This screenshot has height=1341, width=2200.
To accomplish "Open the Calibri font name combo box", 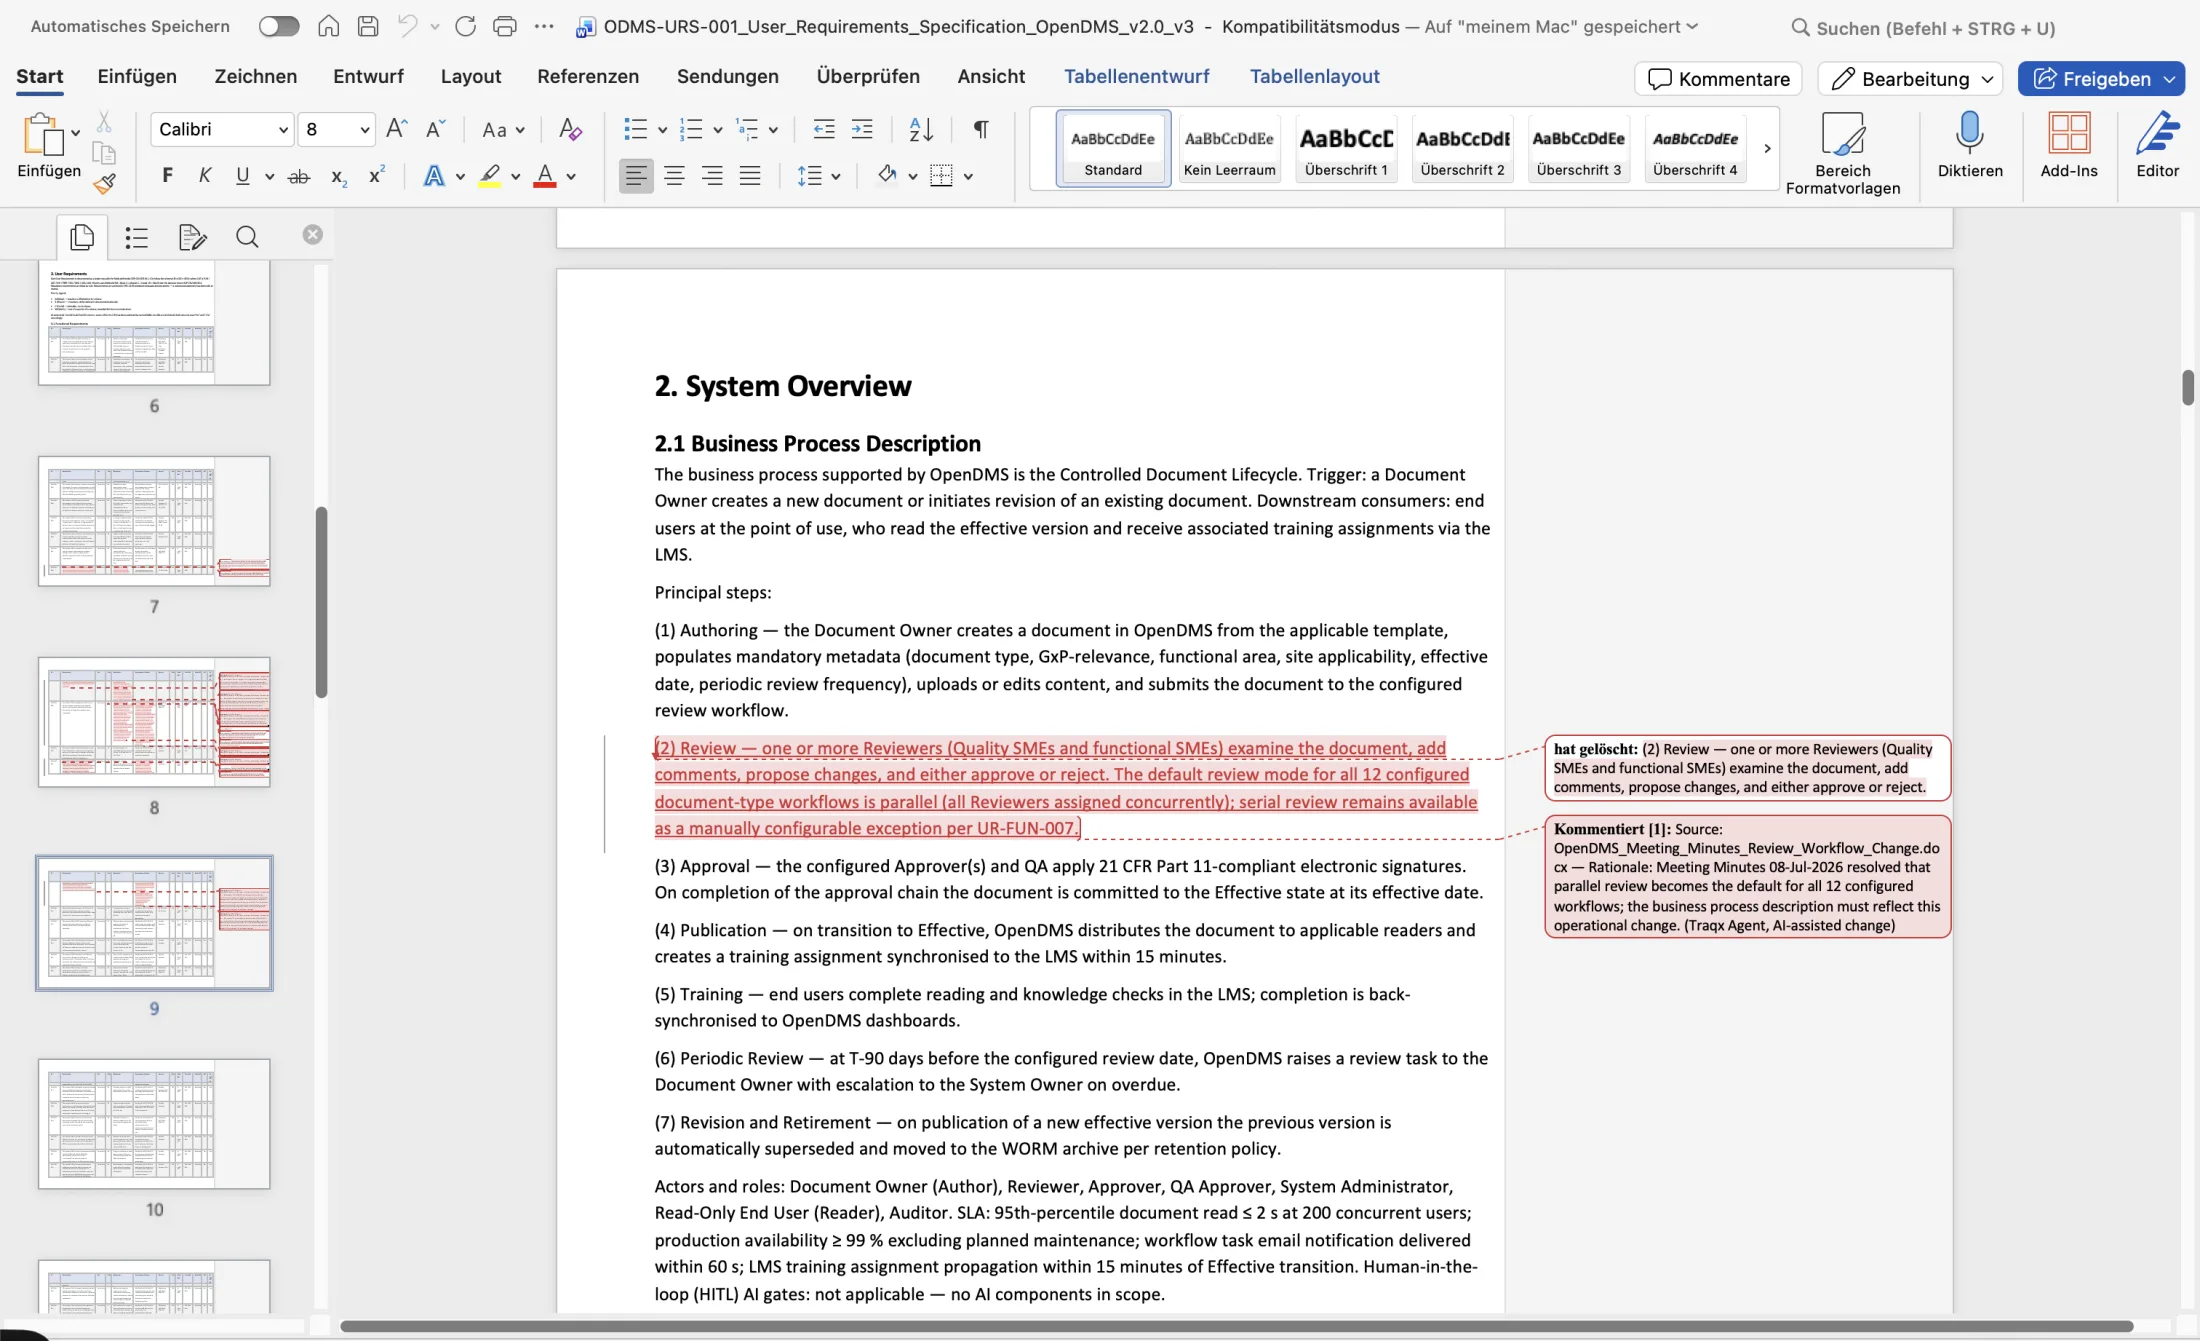I will [222, 129].
